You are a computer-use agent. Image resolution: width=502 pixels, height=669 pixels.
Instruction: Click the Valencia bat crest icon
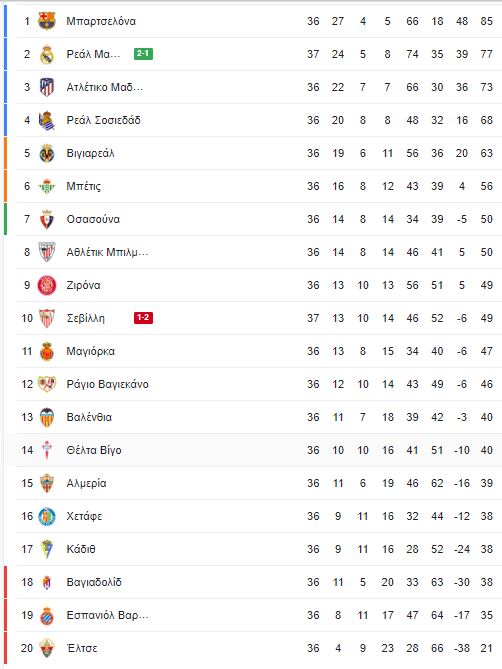(x=47, y=417)
